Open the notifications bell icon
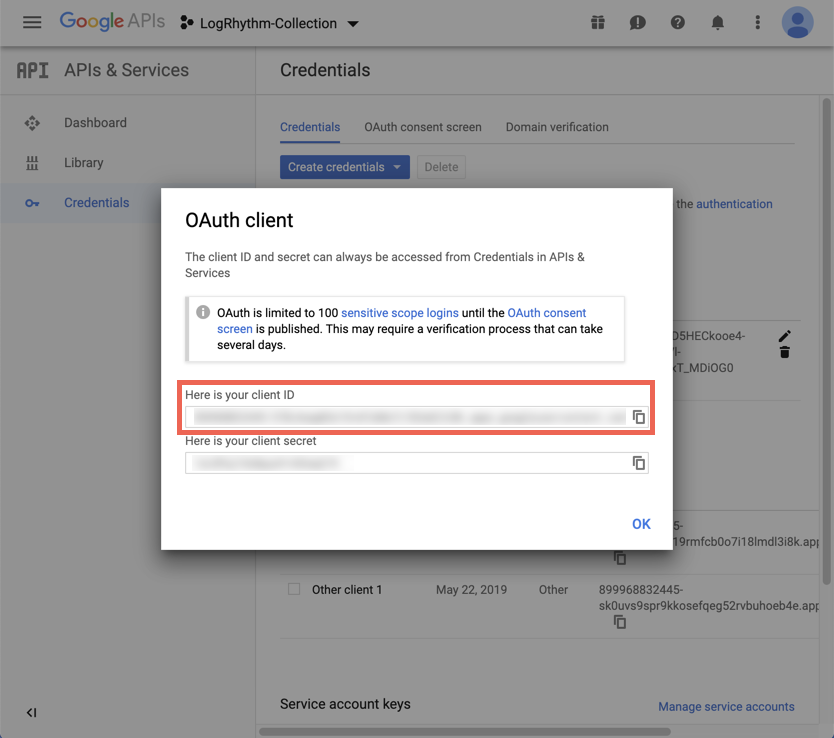 (718, 22)
